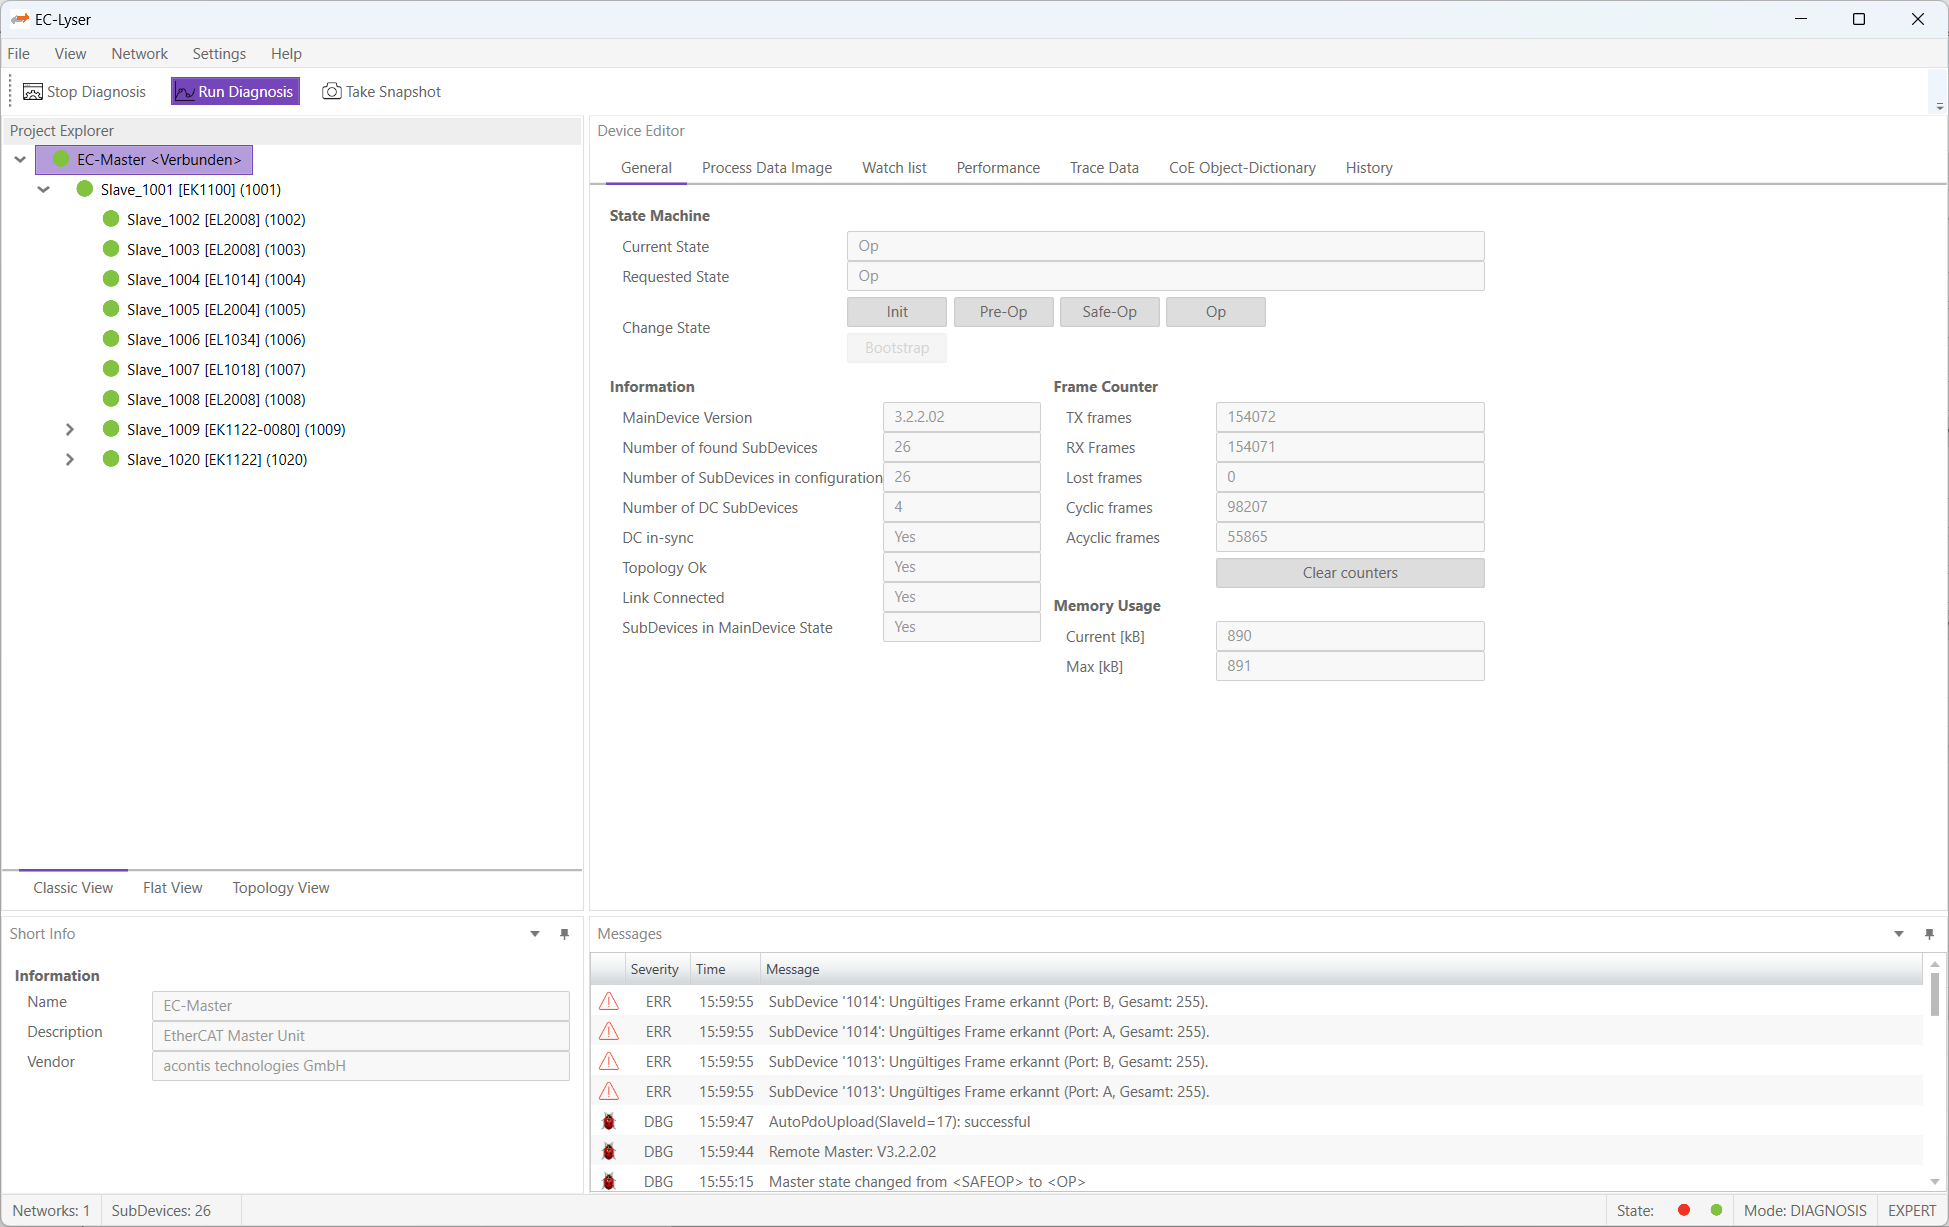Collapse the Slave_1001 [EK1100] tree node

44,189
